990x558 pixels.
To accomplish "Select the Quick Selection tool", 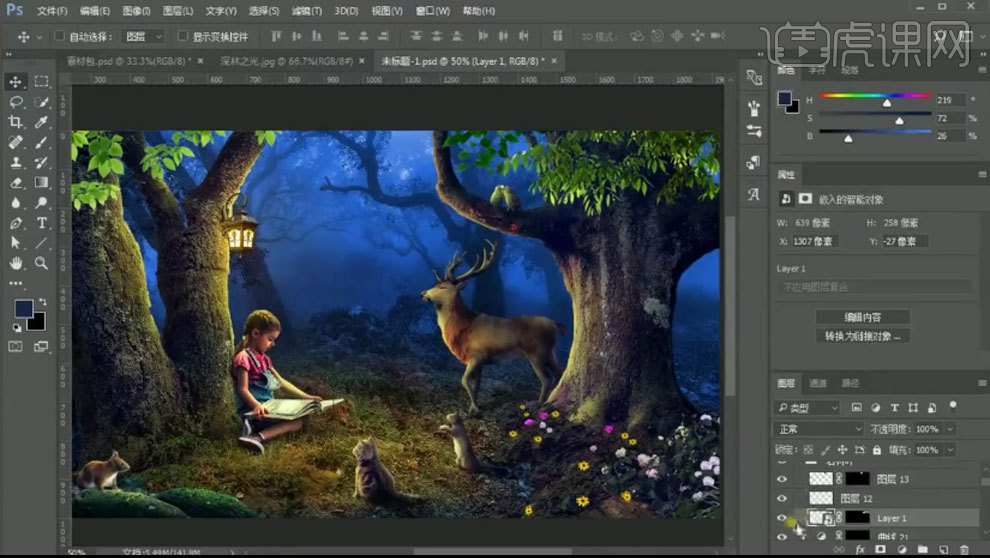I will click(x=41, y=102).
